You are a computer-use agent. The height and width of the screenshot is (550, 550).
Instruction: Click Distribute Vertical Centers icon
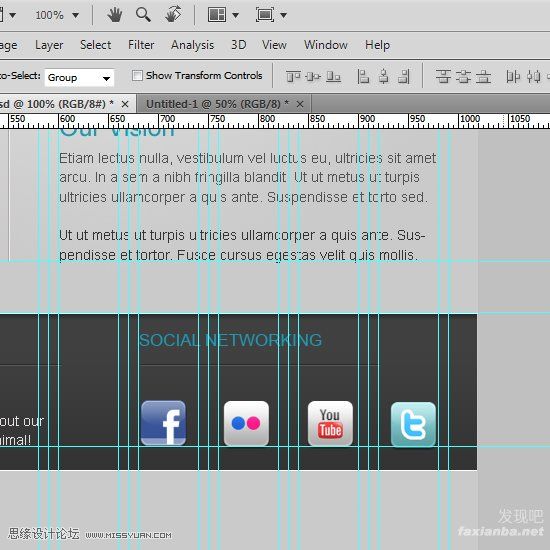(x=463, y=76)
